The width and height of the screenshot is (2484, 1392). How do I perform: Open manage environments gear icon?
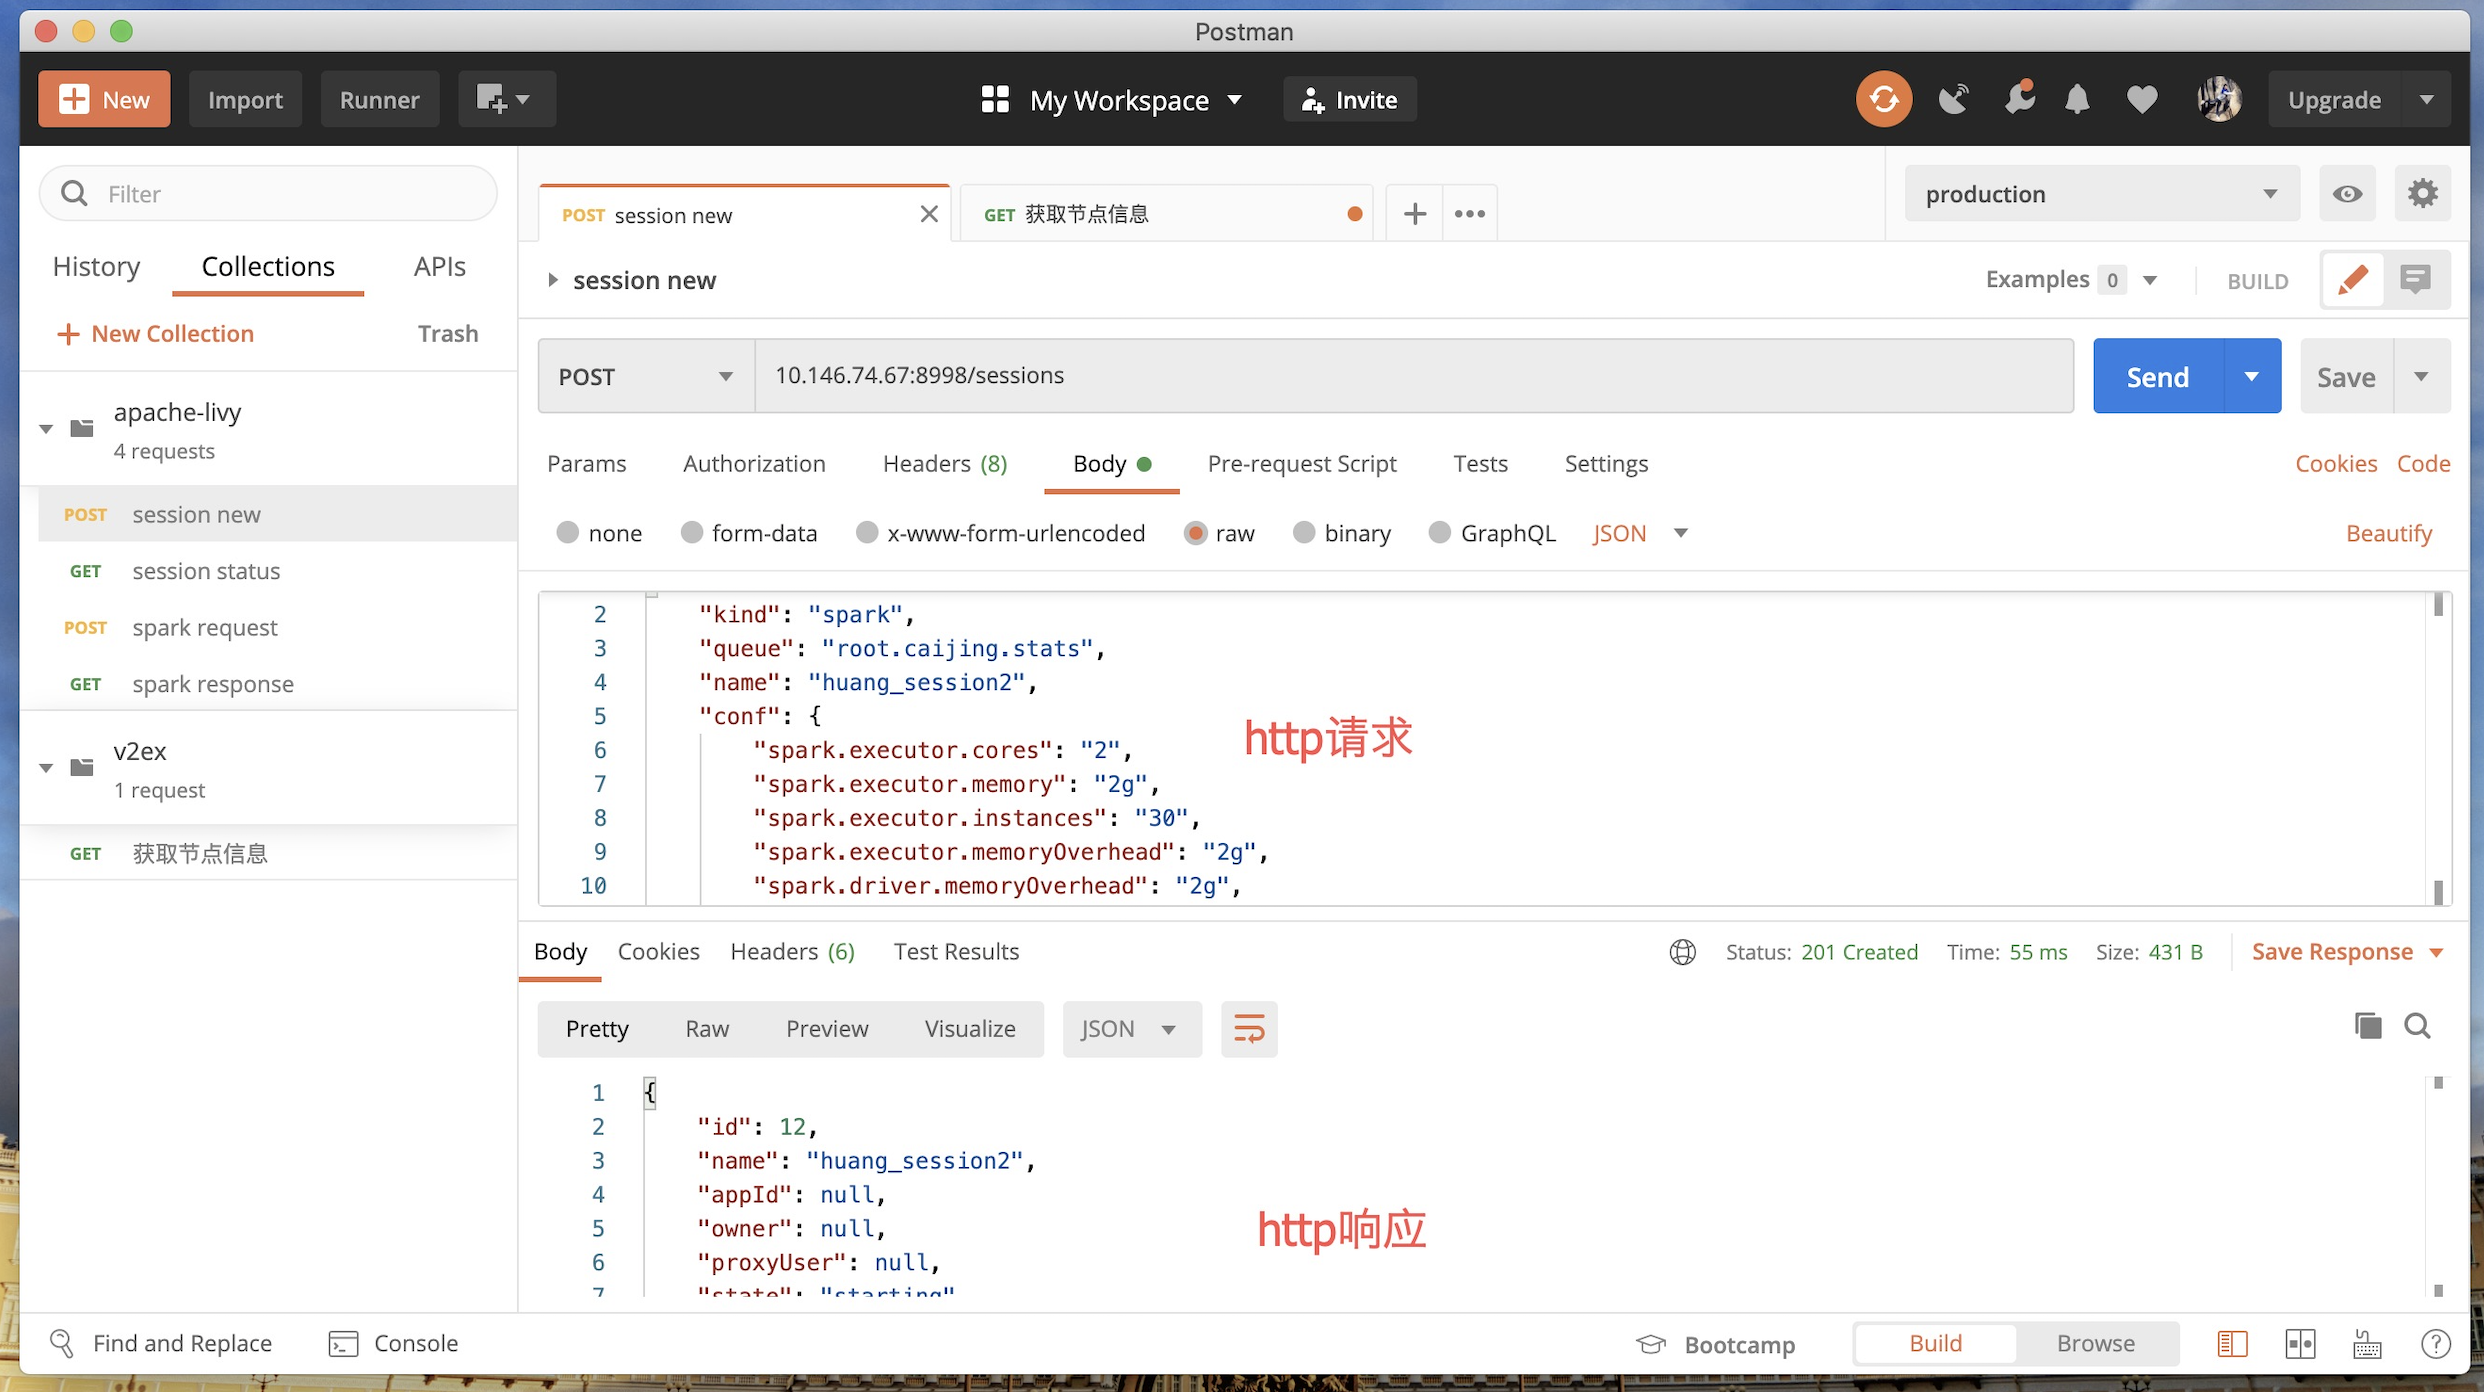coord(2422,193)
